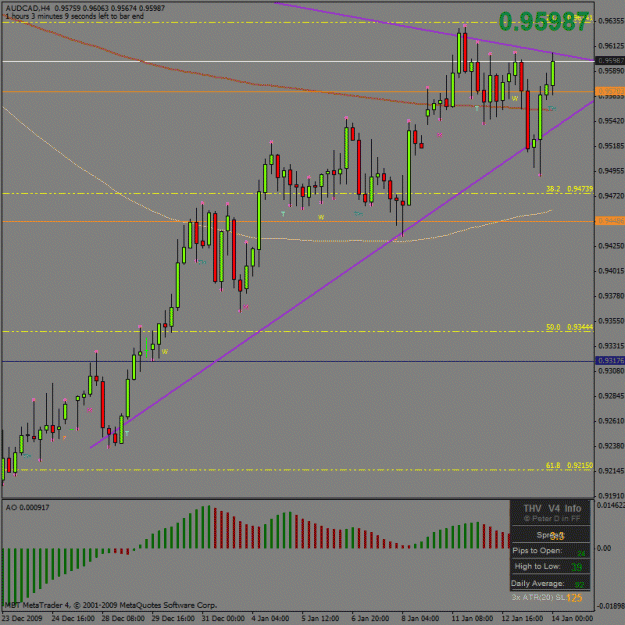Click the Spread row in info panel

click(550, 535)
